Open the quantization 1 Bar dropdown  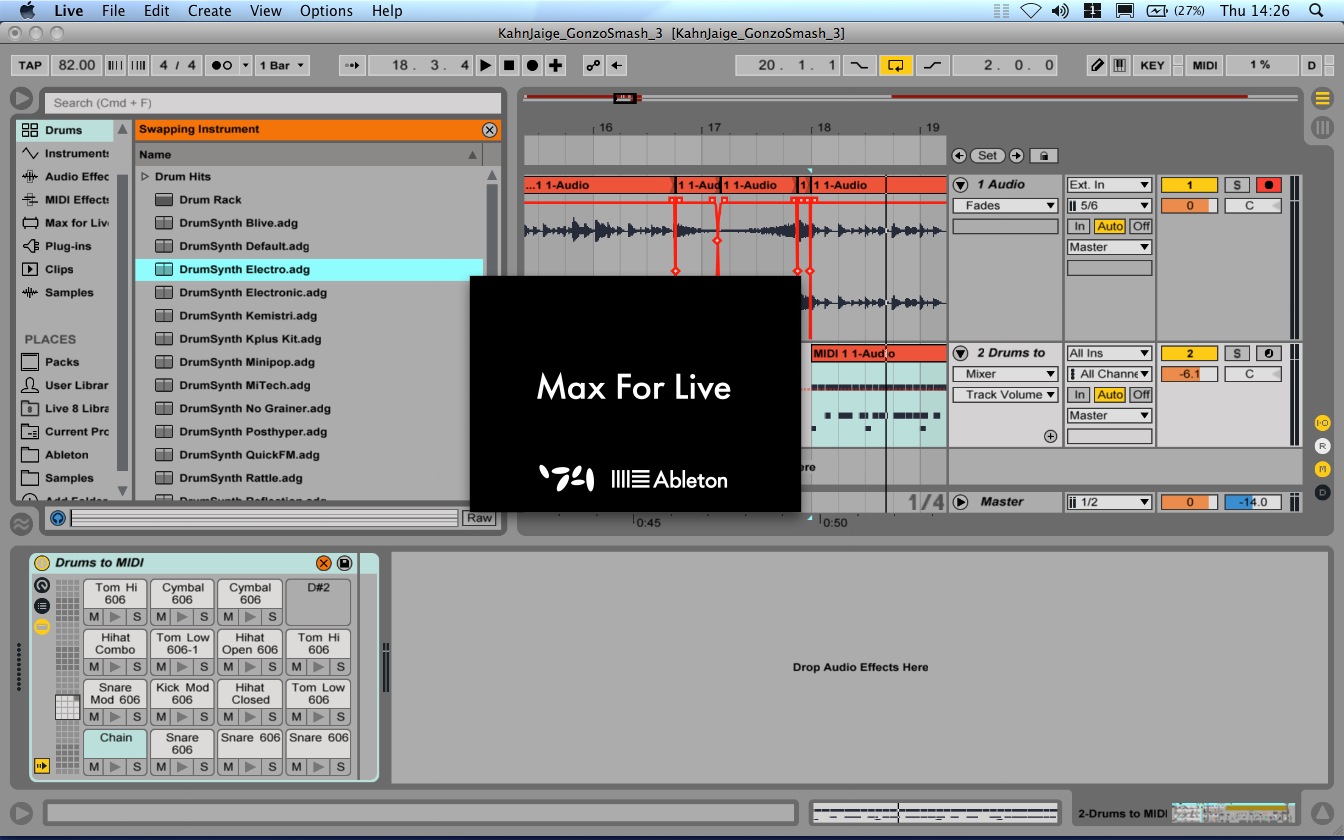[282, 65]
